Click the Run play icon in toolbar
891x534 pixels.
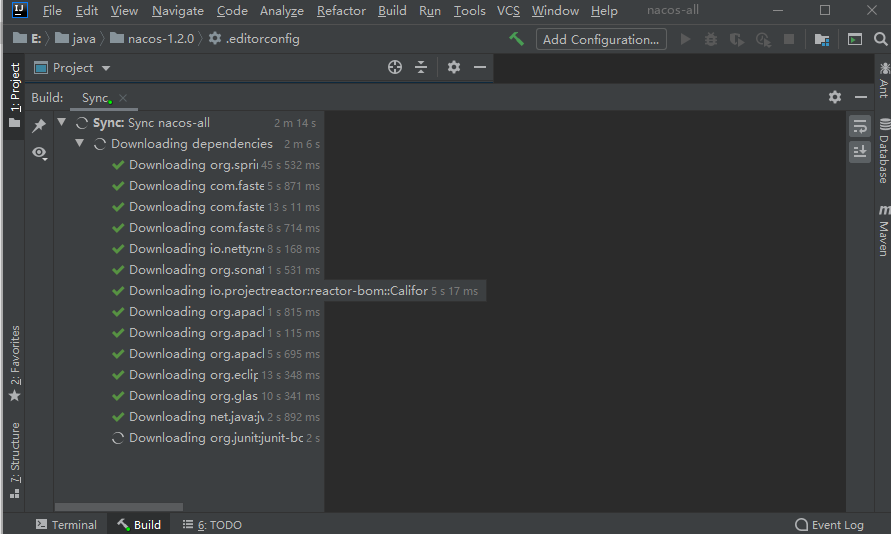point(685,39)
